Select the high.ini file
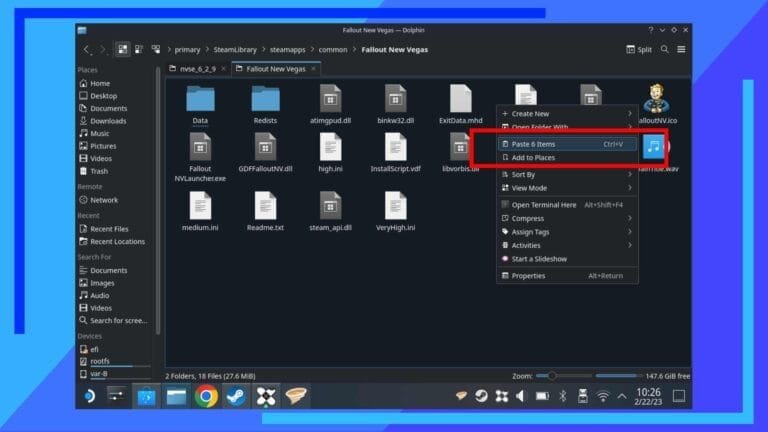This screenshot has width=768, height=432. pyautogui.click(x=330, y=152)
